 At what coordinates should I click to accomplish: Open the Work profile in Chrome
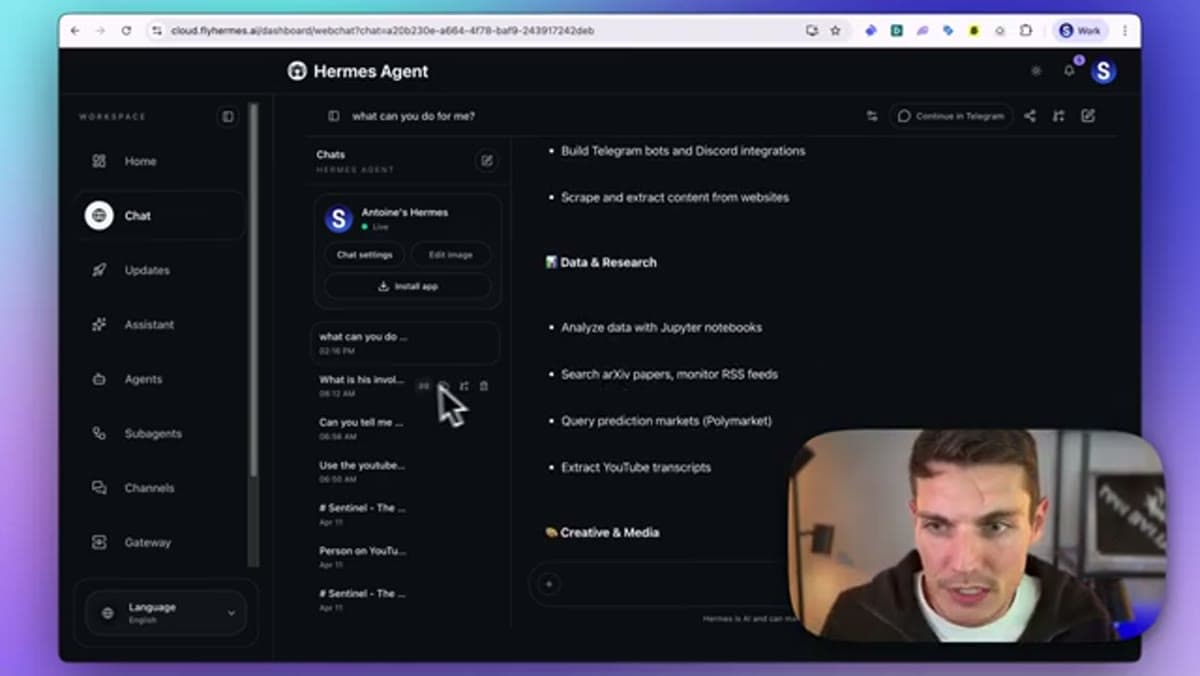1080,31
